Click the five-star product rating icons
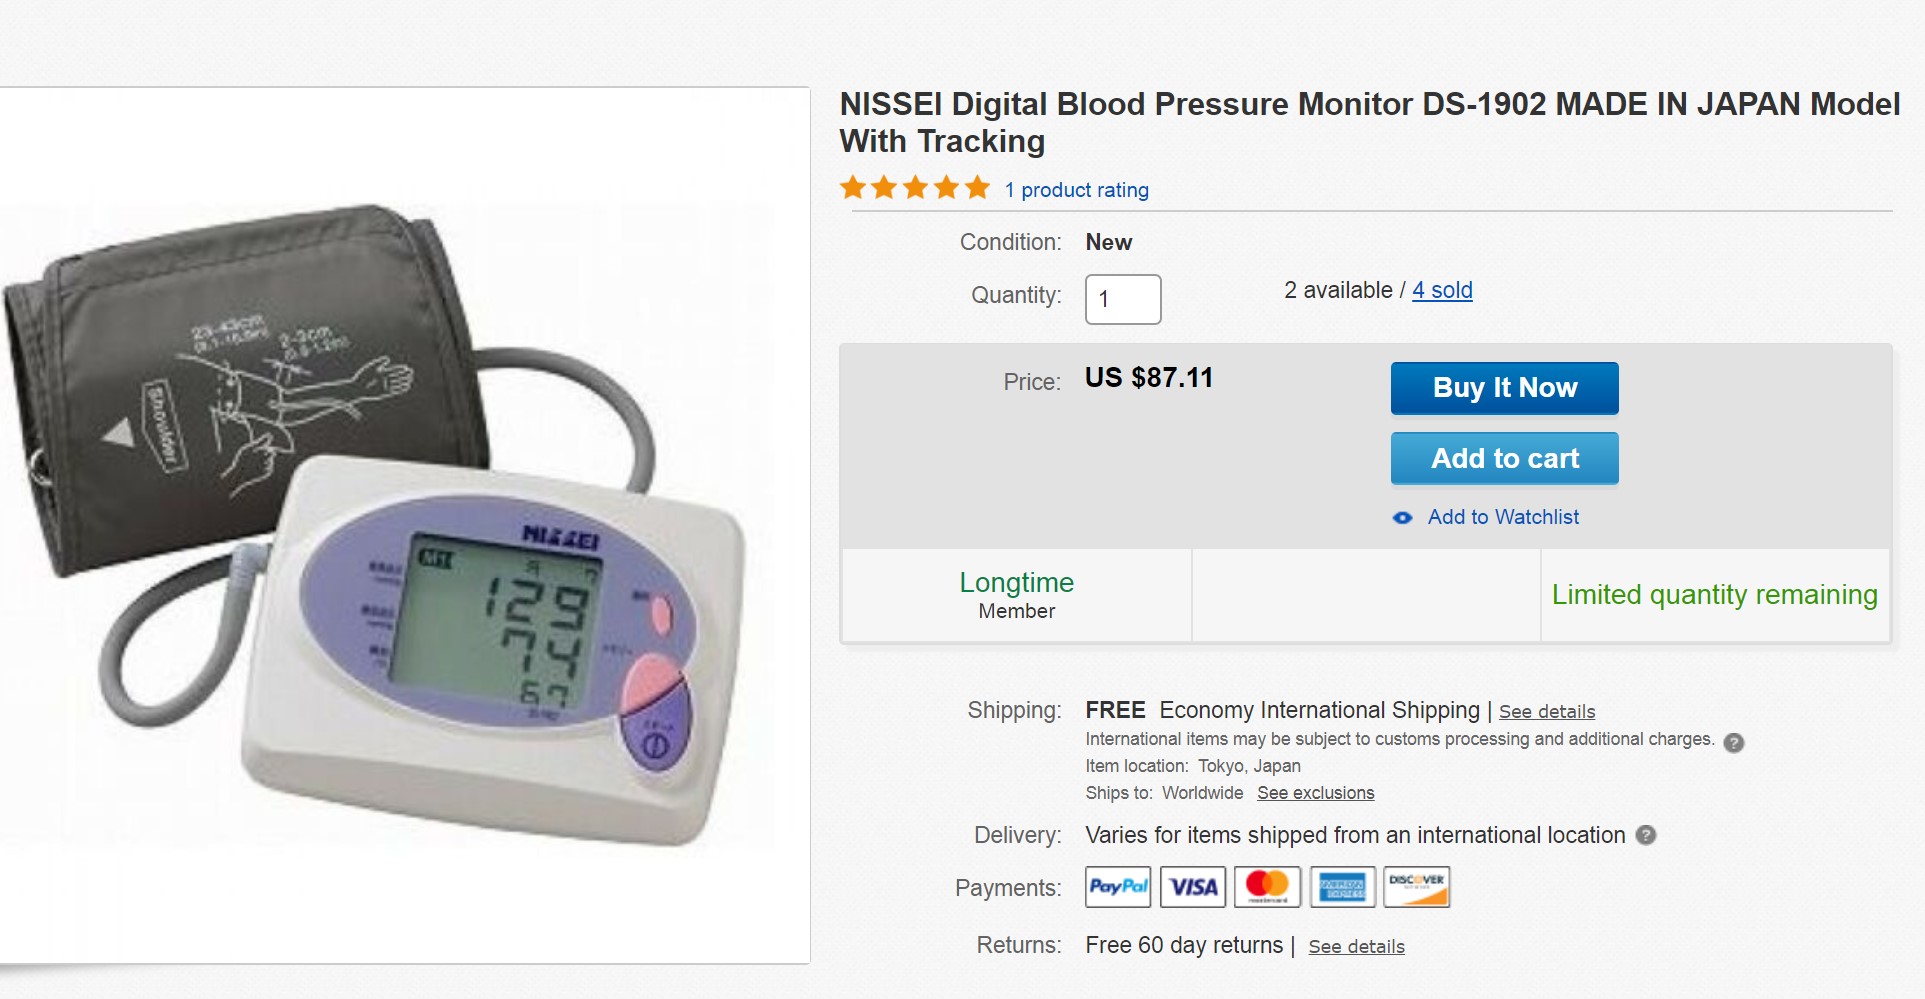The image size is (1925, 999). [x=915, y=188]
